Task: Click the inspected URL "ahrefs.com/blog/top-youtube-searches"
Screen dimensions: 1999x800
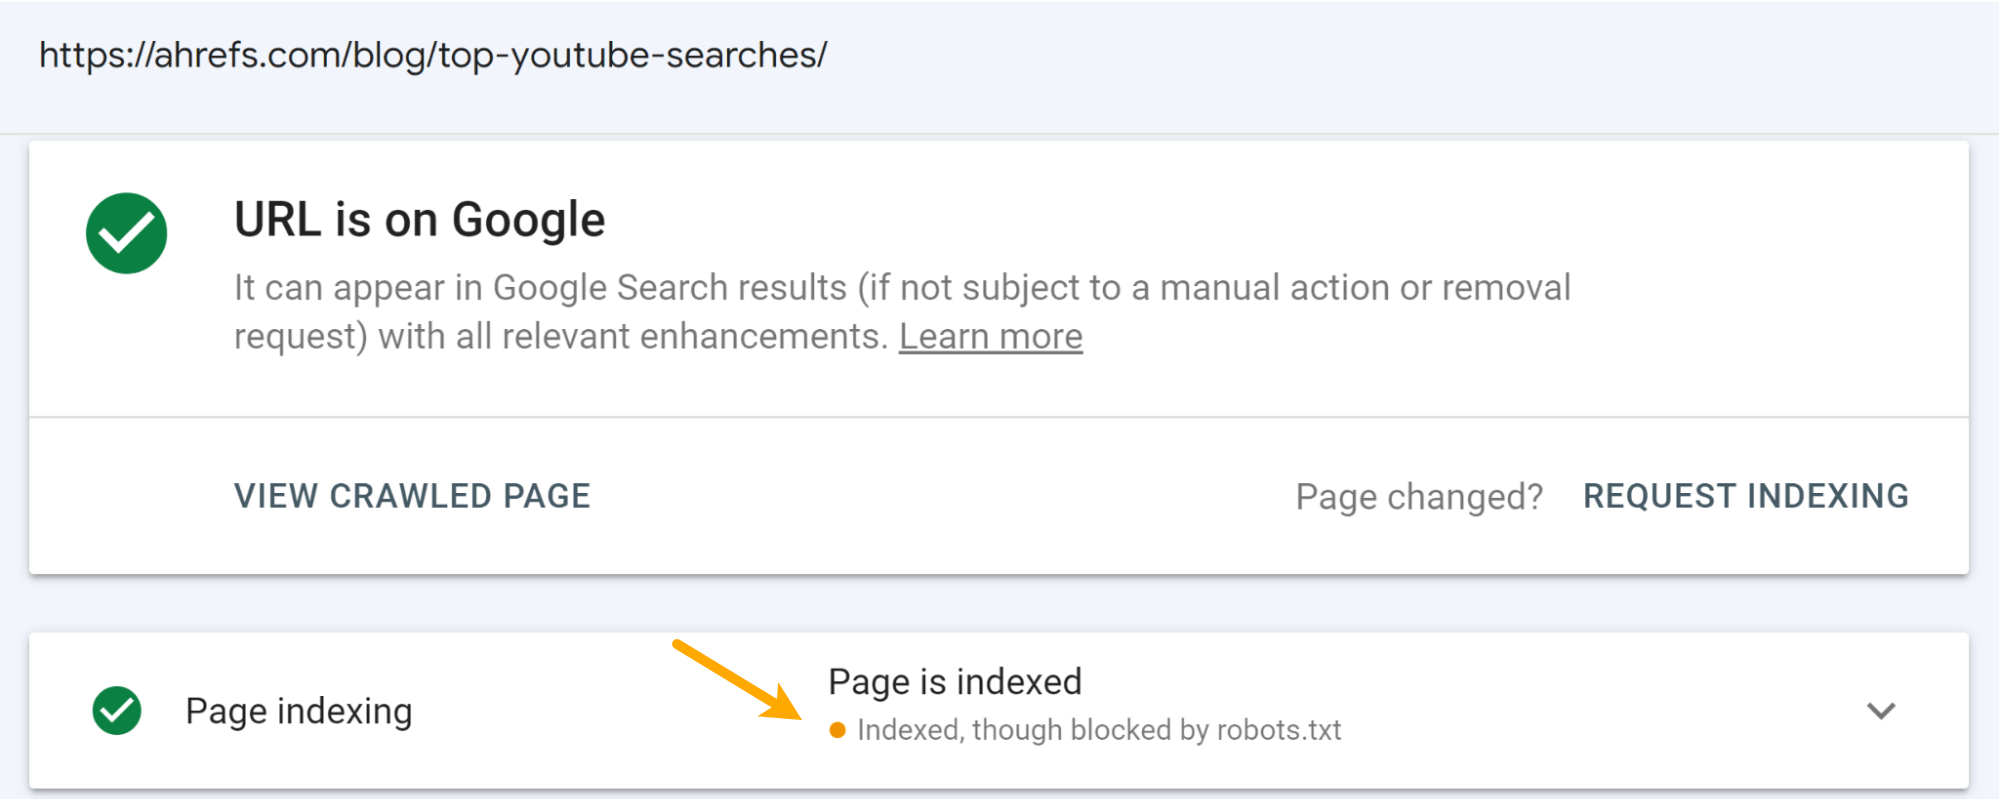Action: 434,56
